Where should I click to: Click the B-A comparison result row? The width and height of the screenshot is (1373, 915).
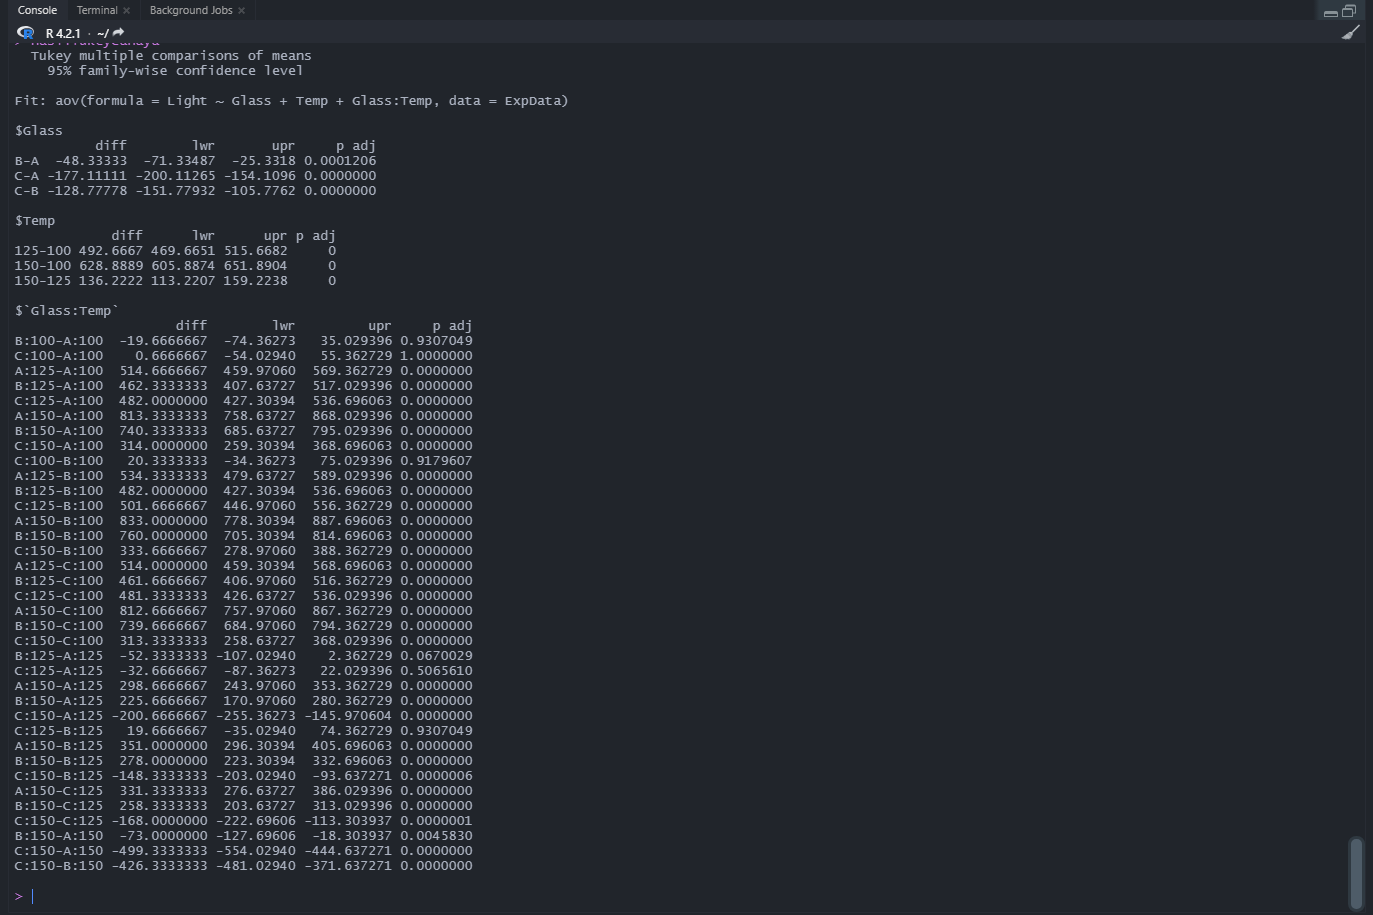coord(195,160)
